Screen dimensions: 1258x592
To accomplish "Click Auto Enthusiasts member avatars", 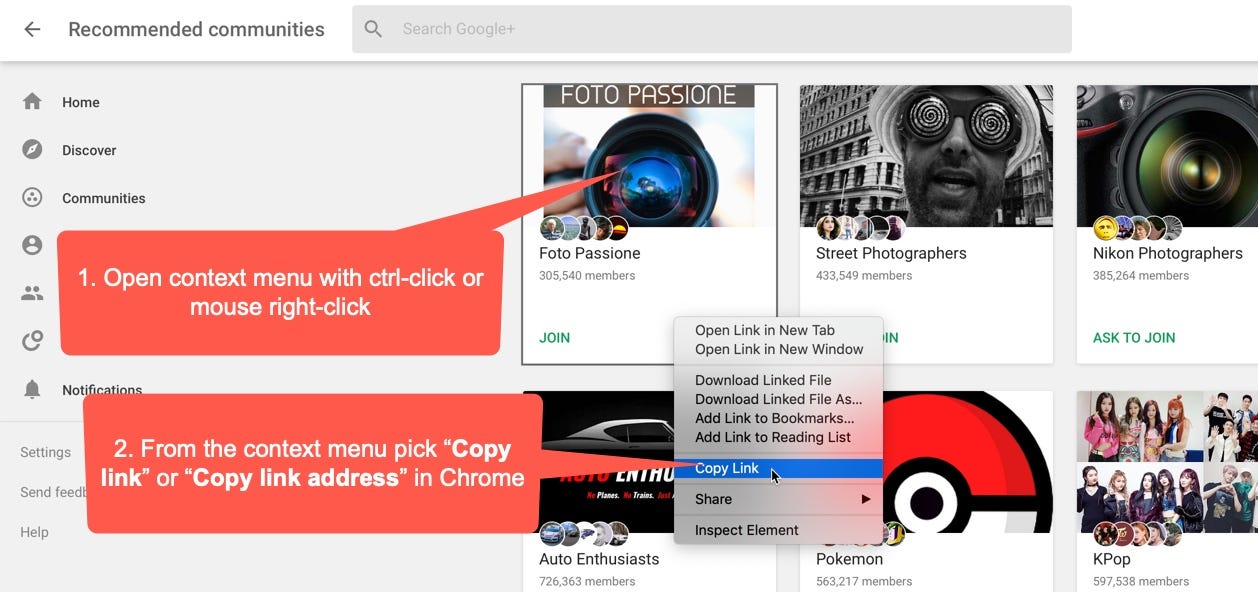I will [584, 534].
